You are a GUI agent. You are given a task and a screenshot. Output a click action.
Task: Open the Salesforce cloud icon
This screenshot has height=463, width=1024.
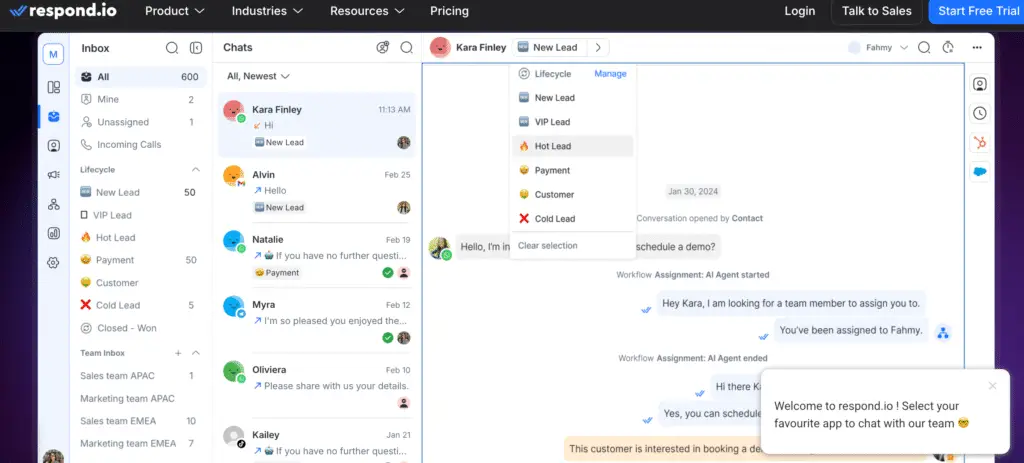pyautogui.click(x=980, y=172)
